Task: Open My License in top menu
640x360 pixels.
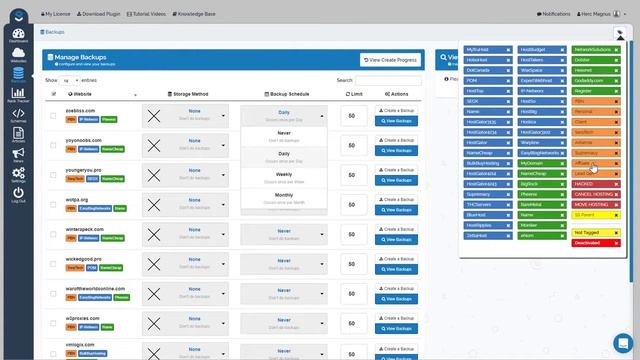Action: 56,14
